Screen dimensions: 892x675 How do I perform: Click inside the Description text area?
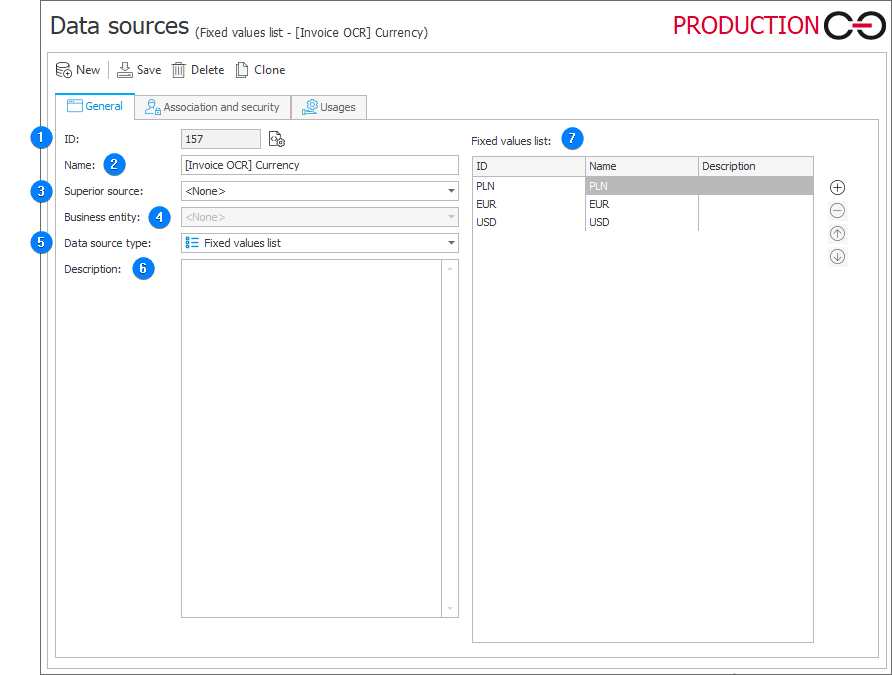tap(311, 438)
